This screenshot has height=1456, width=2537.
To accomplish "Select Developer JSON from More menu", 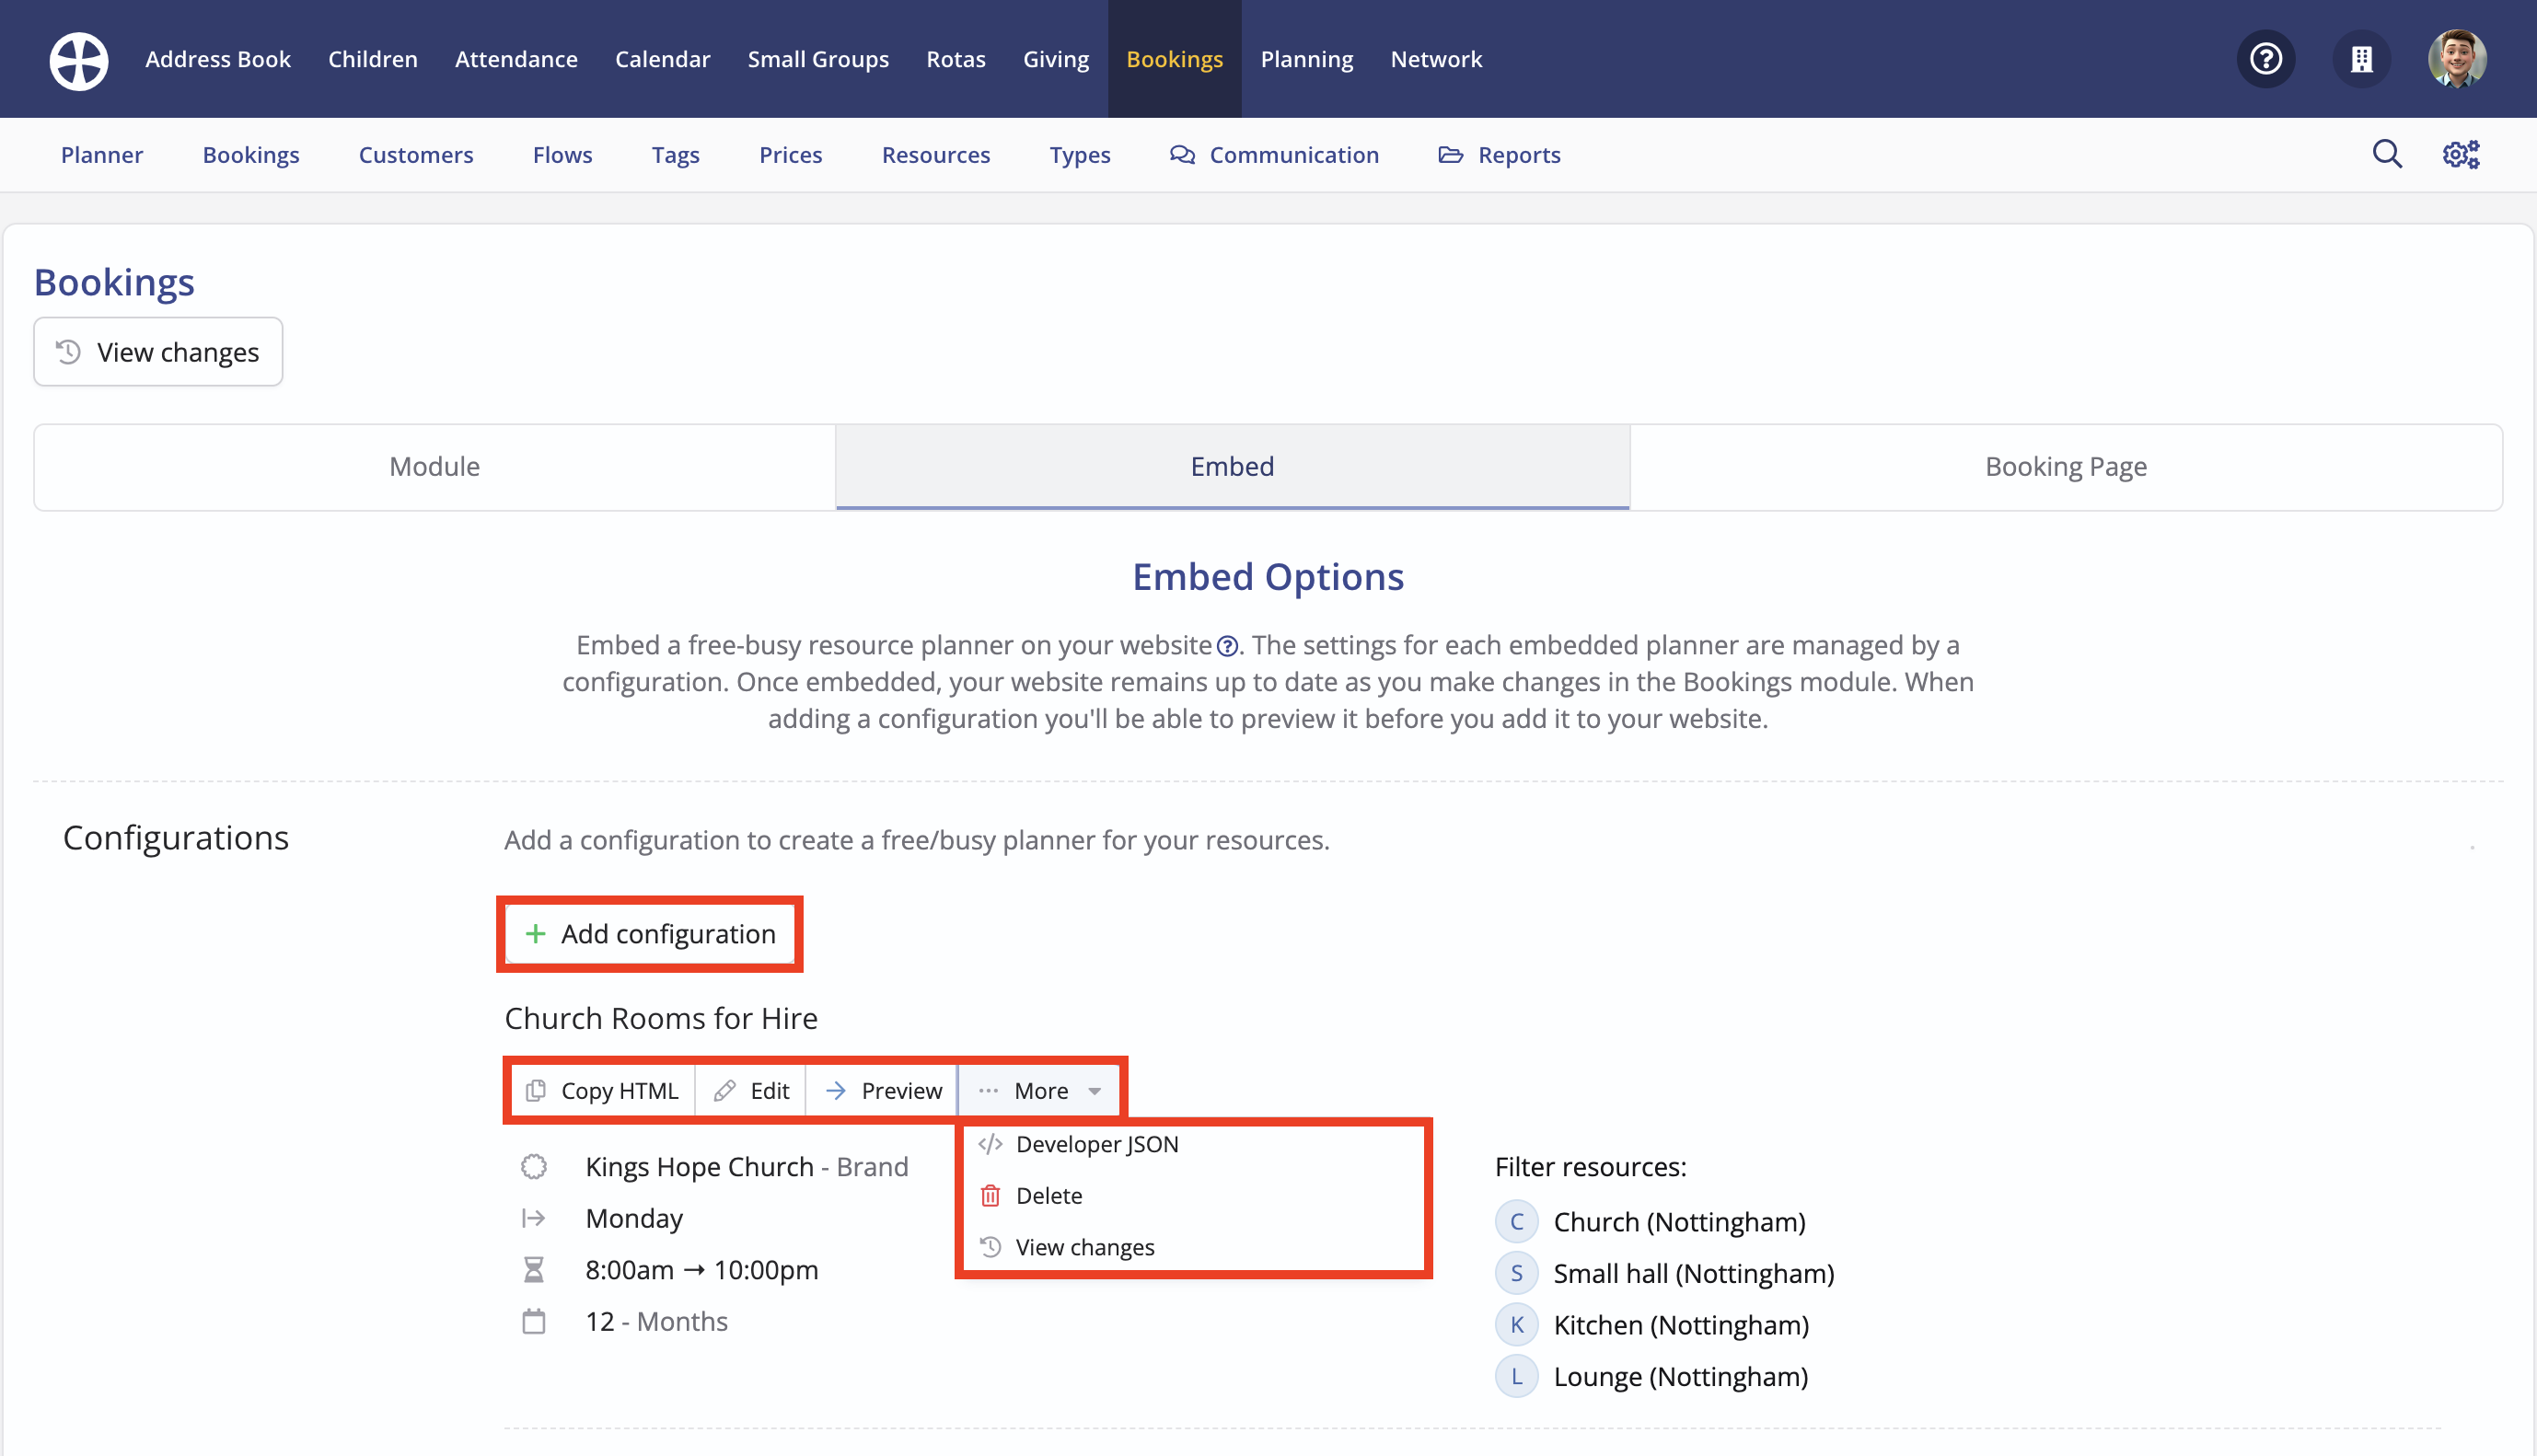I will 1096,1144.
